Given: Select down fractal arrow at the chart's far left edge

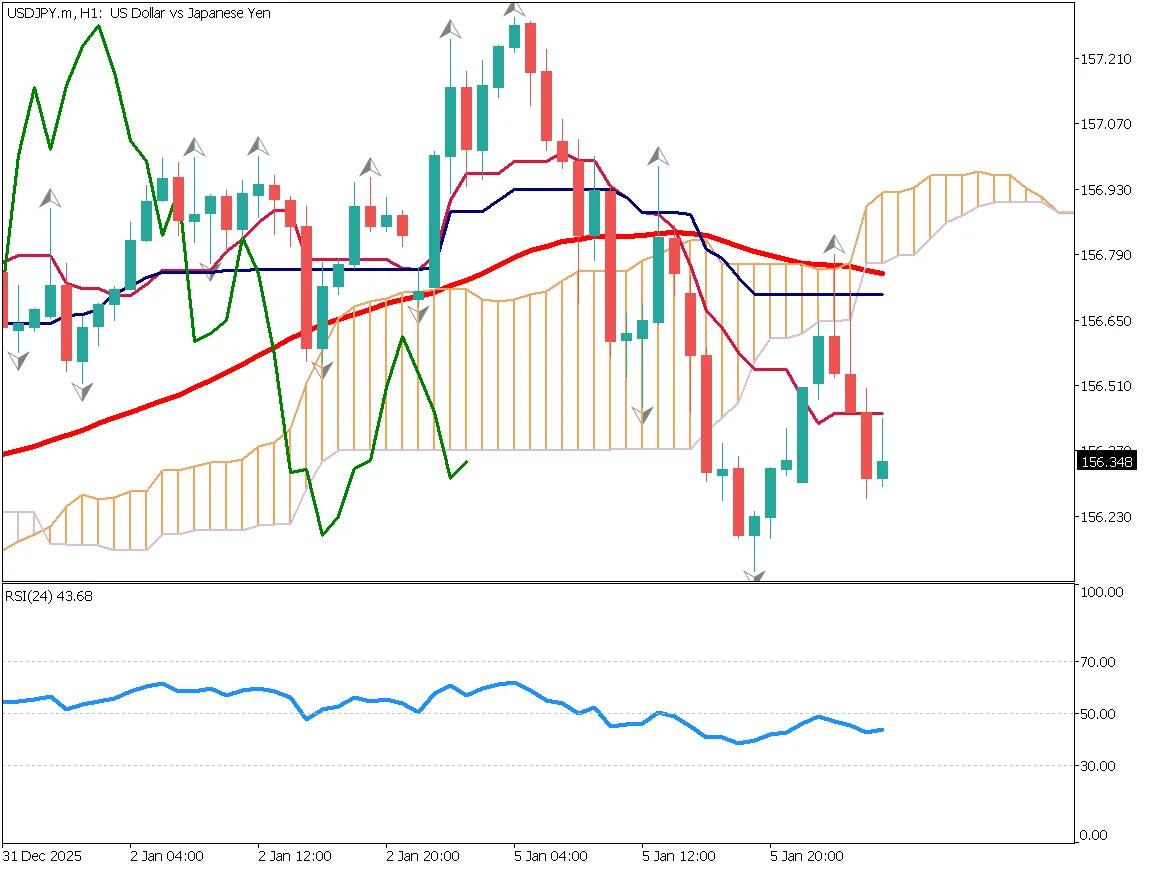Looking at the screenshot, I should click(x=17, y=359).
